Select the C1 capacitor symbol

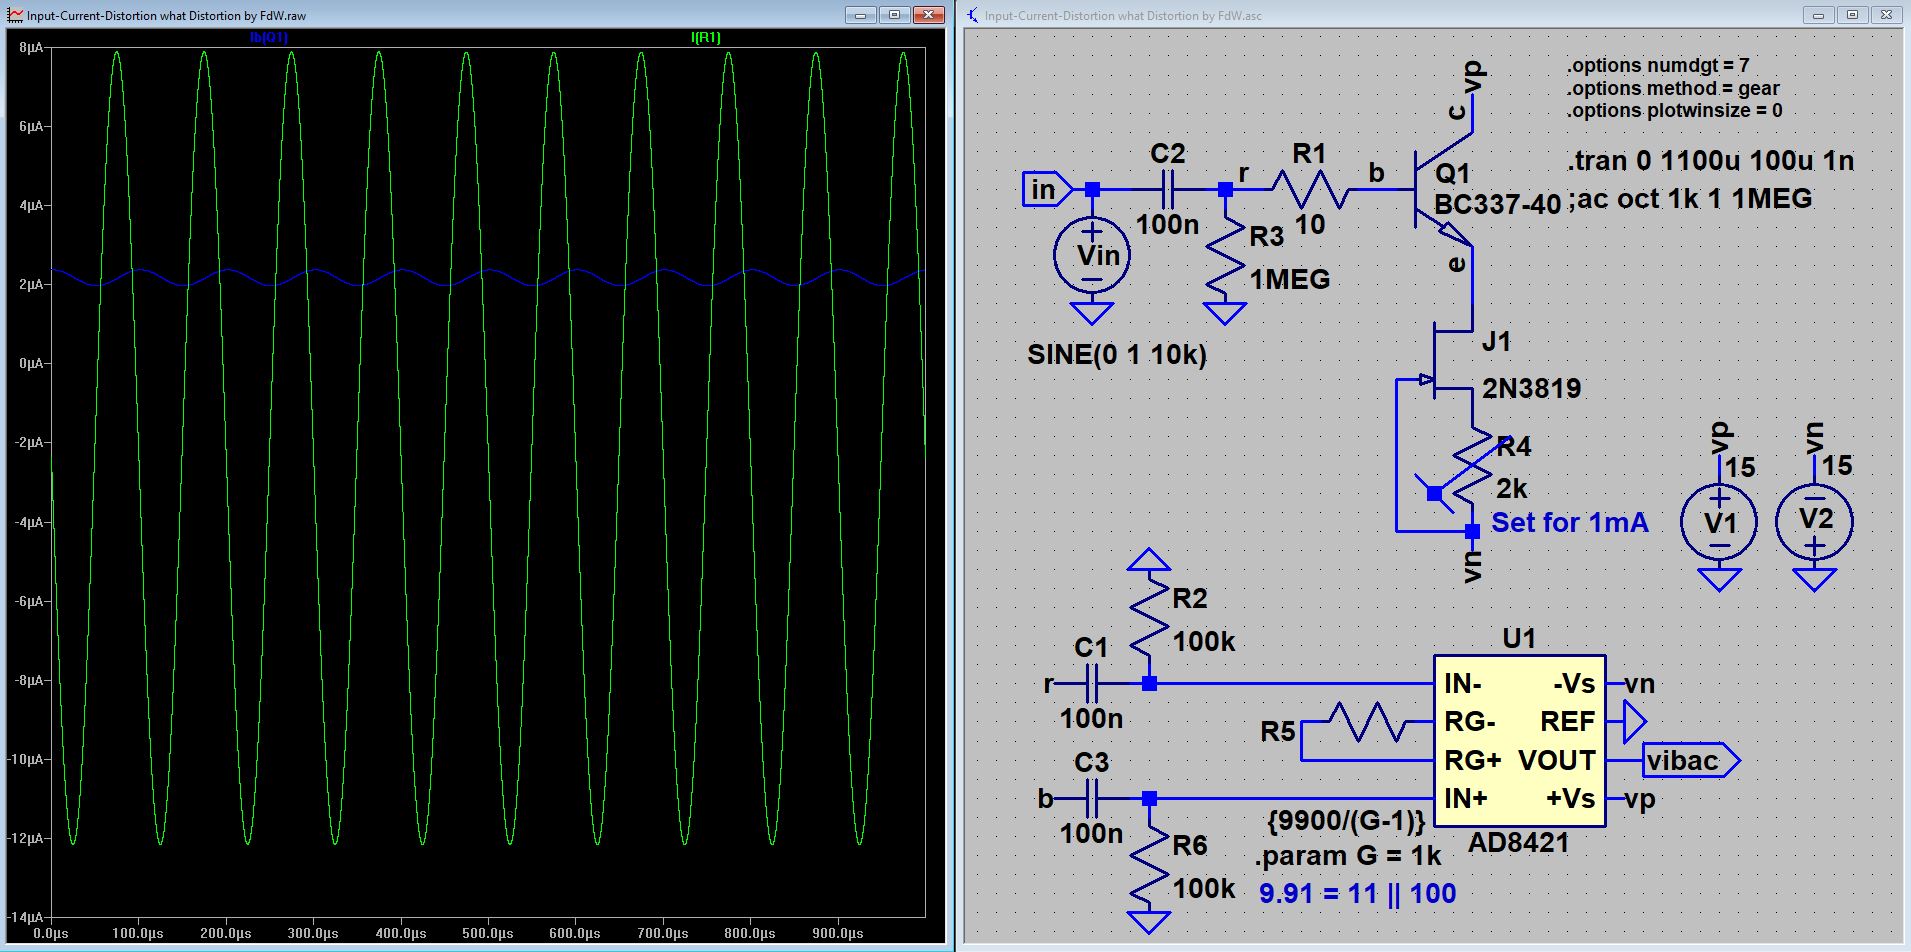tap(1092, 684)
